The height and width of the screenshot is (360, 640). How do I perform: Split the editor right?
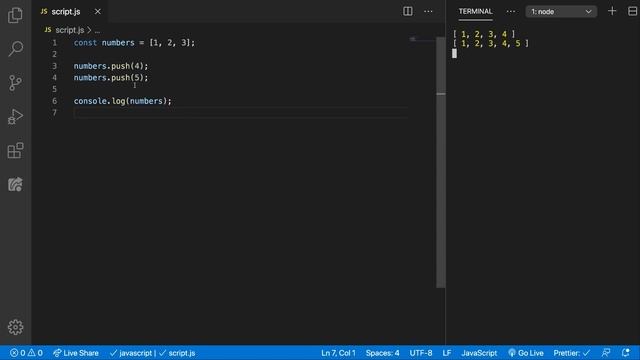[x=407, y=11]
